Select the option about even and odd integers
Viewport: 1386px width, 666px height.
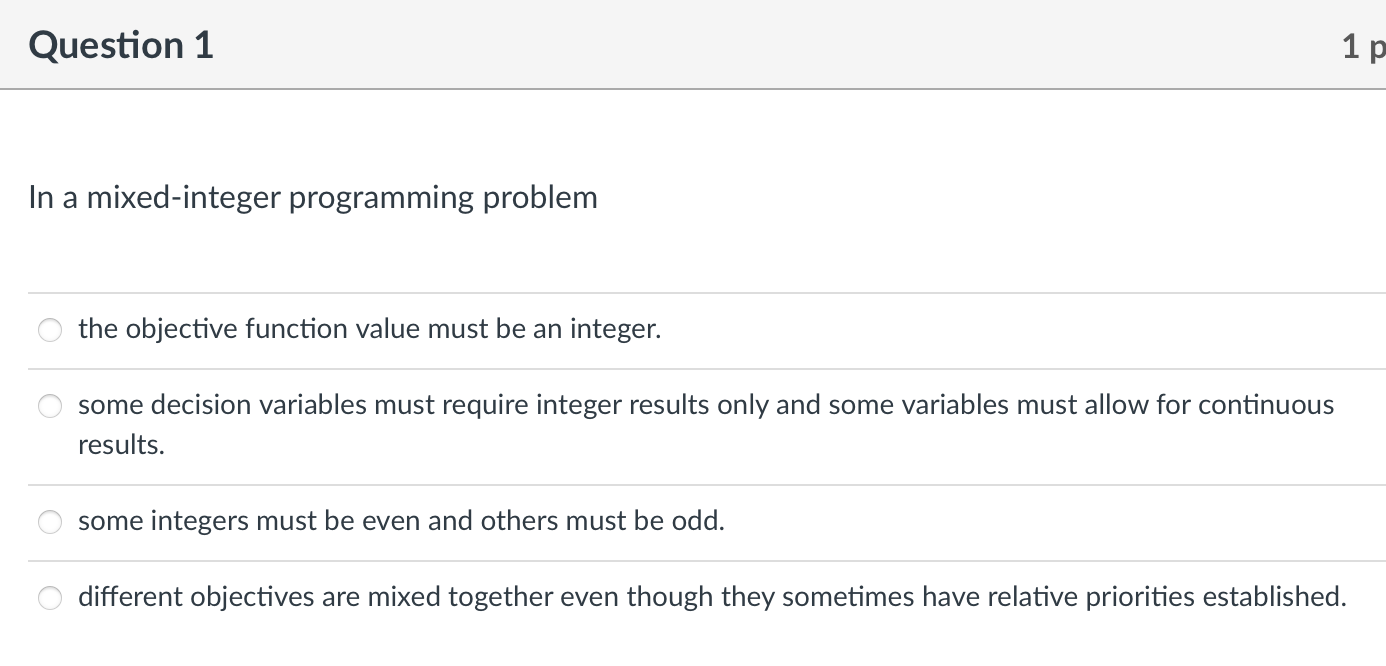50,521
